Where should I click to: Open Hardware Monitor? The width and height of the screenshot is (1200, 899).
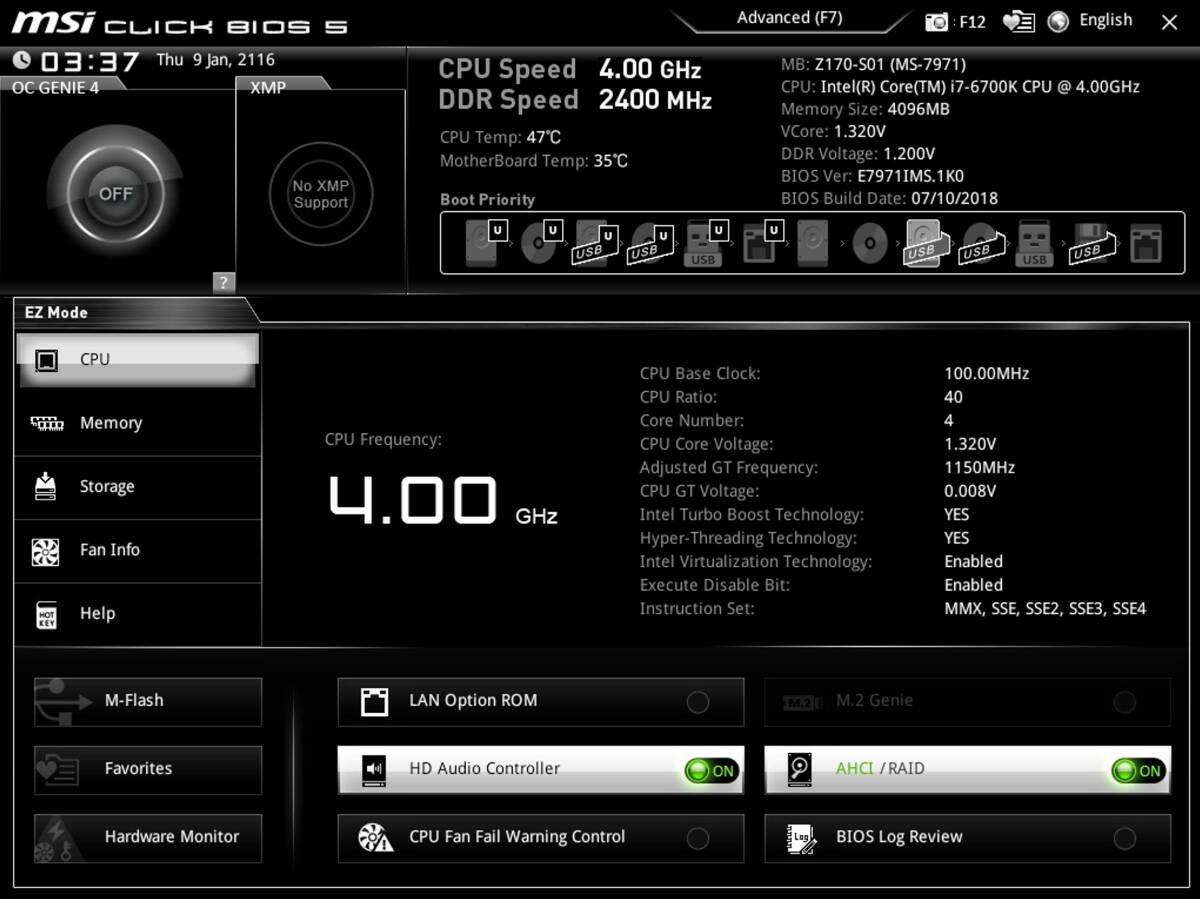click(x=148, y=837)
